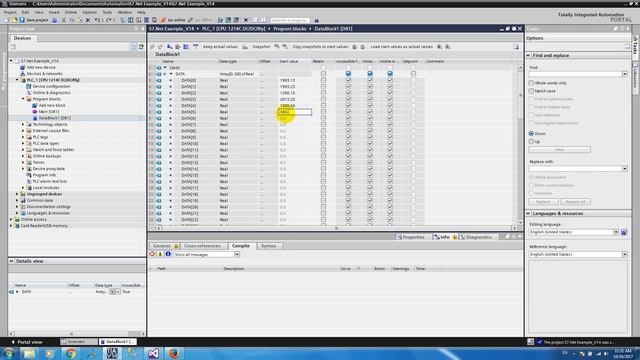The width and height of the screenshot is (640, 360).
Task: Click Copy snapshots to start values
Action: click(x=320, y=47)
